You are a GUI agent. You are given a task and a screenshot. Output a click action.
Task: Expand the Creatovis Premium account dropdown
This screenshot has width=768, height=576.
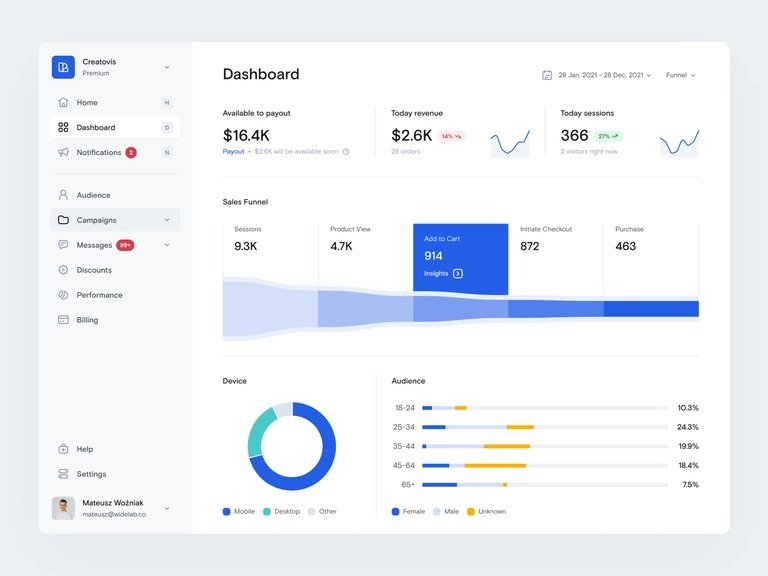point(167,67)
